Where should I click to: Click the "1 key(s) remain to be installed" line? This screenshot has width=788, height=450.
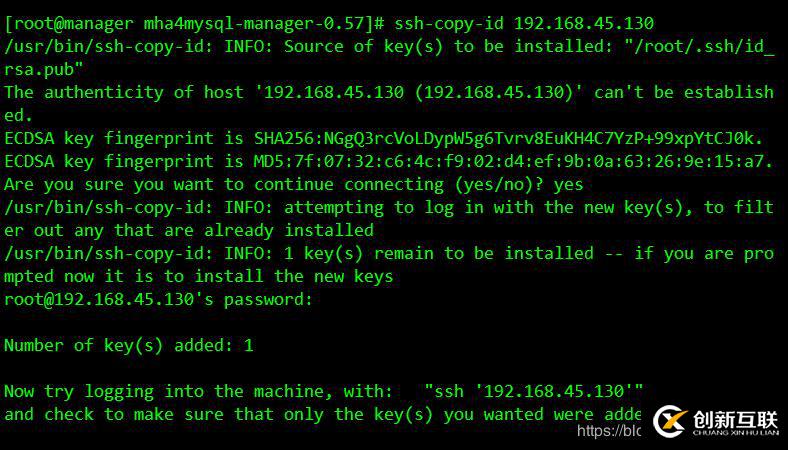point(388,253)
